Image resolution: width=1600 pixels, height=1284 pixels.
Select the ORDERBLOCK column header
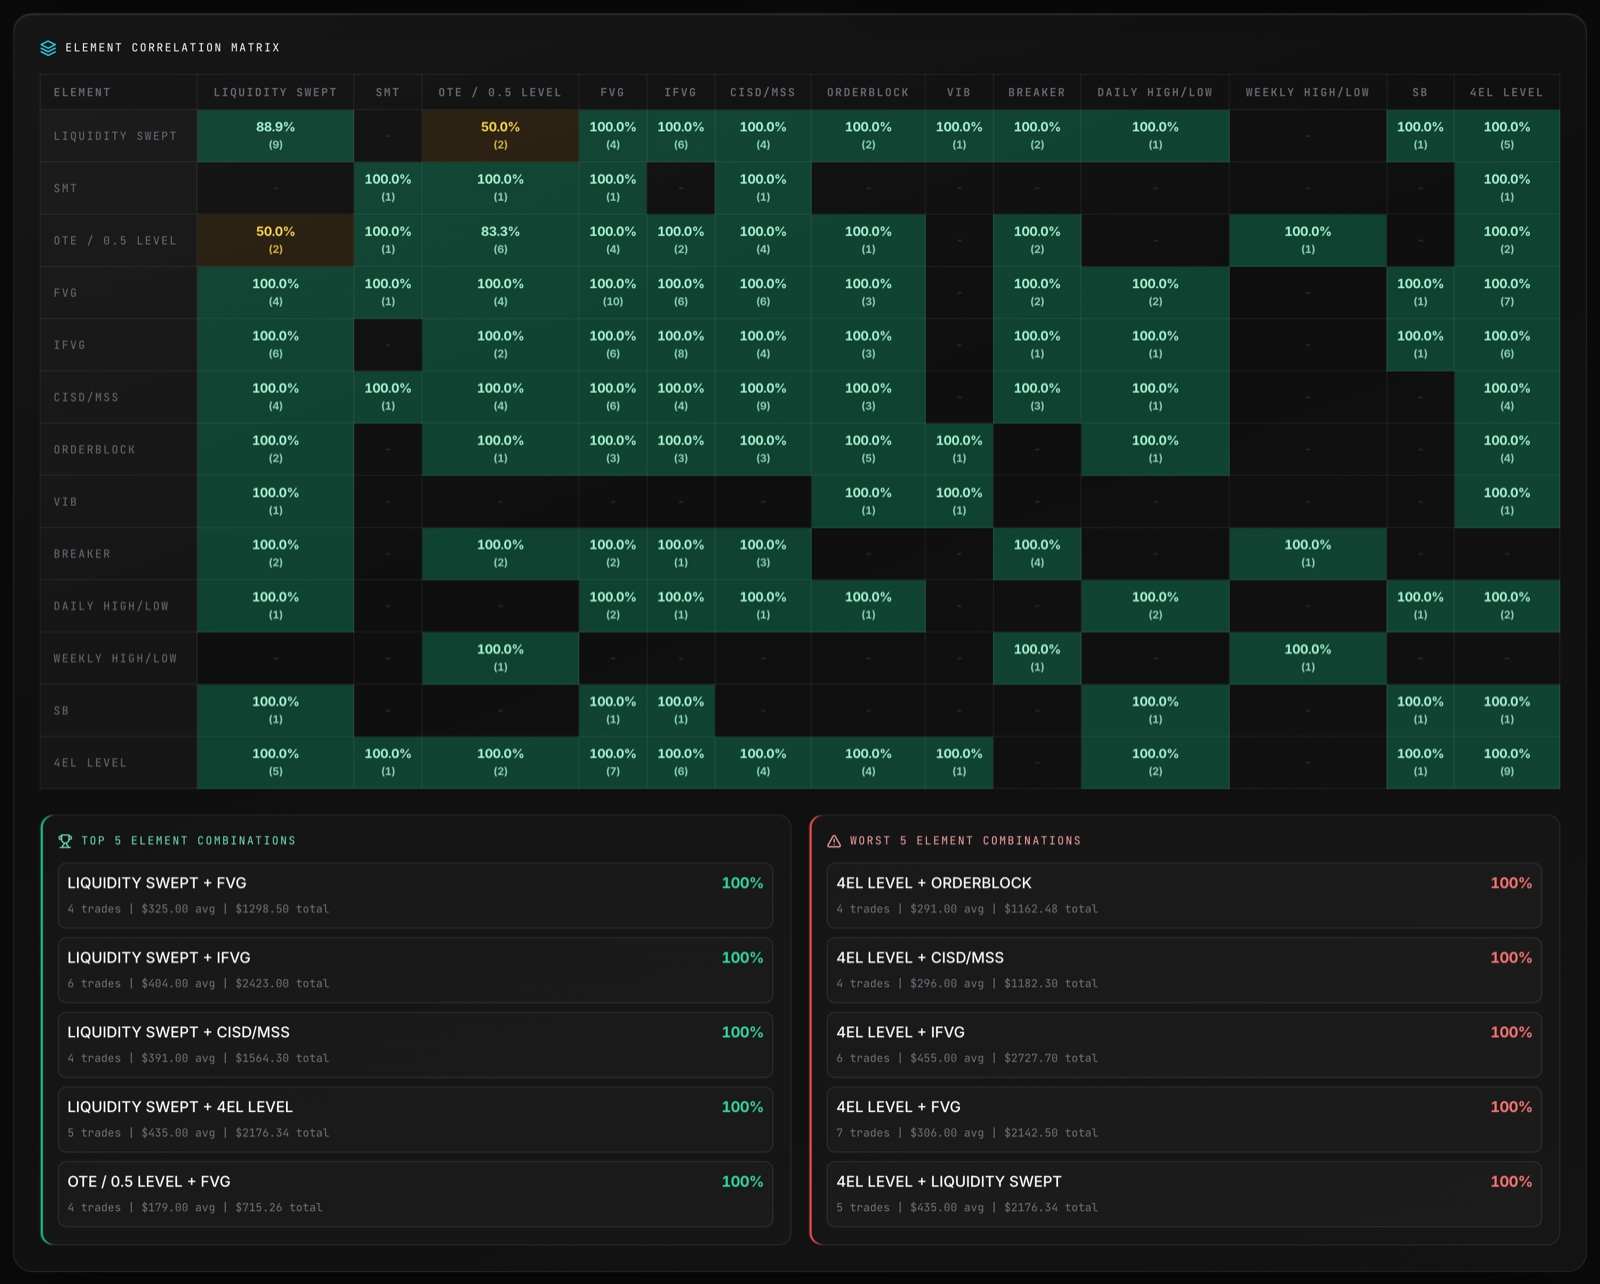click(868, 92)
